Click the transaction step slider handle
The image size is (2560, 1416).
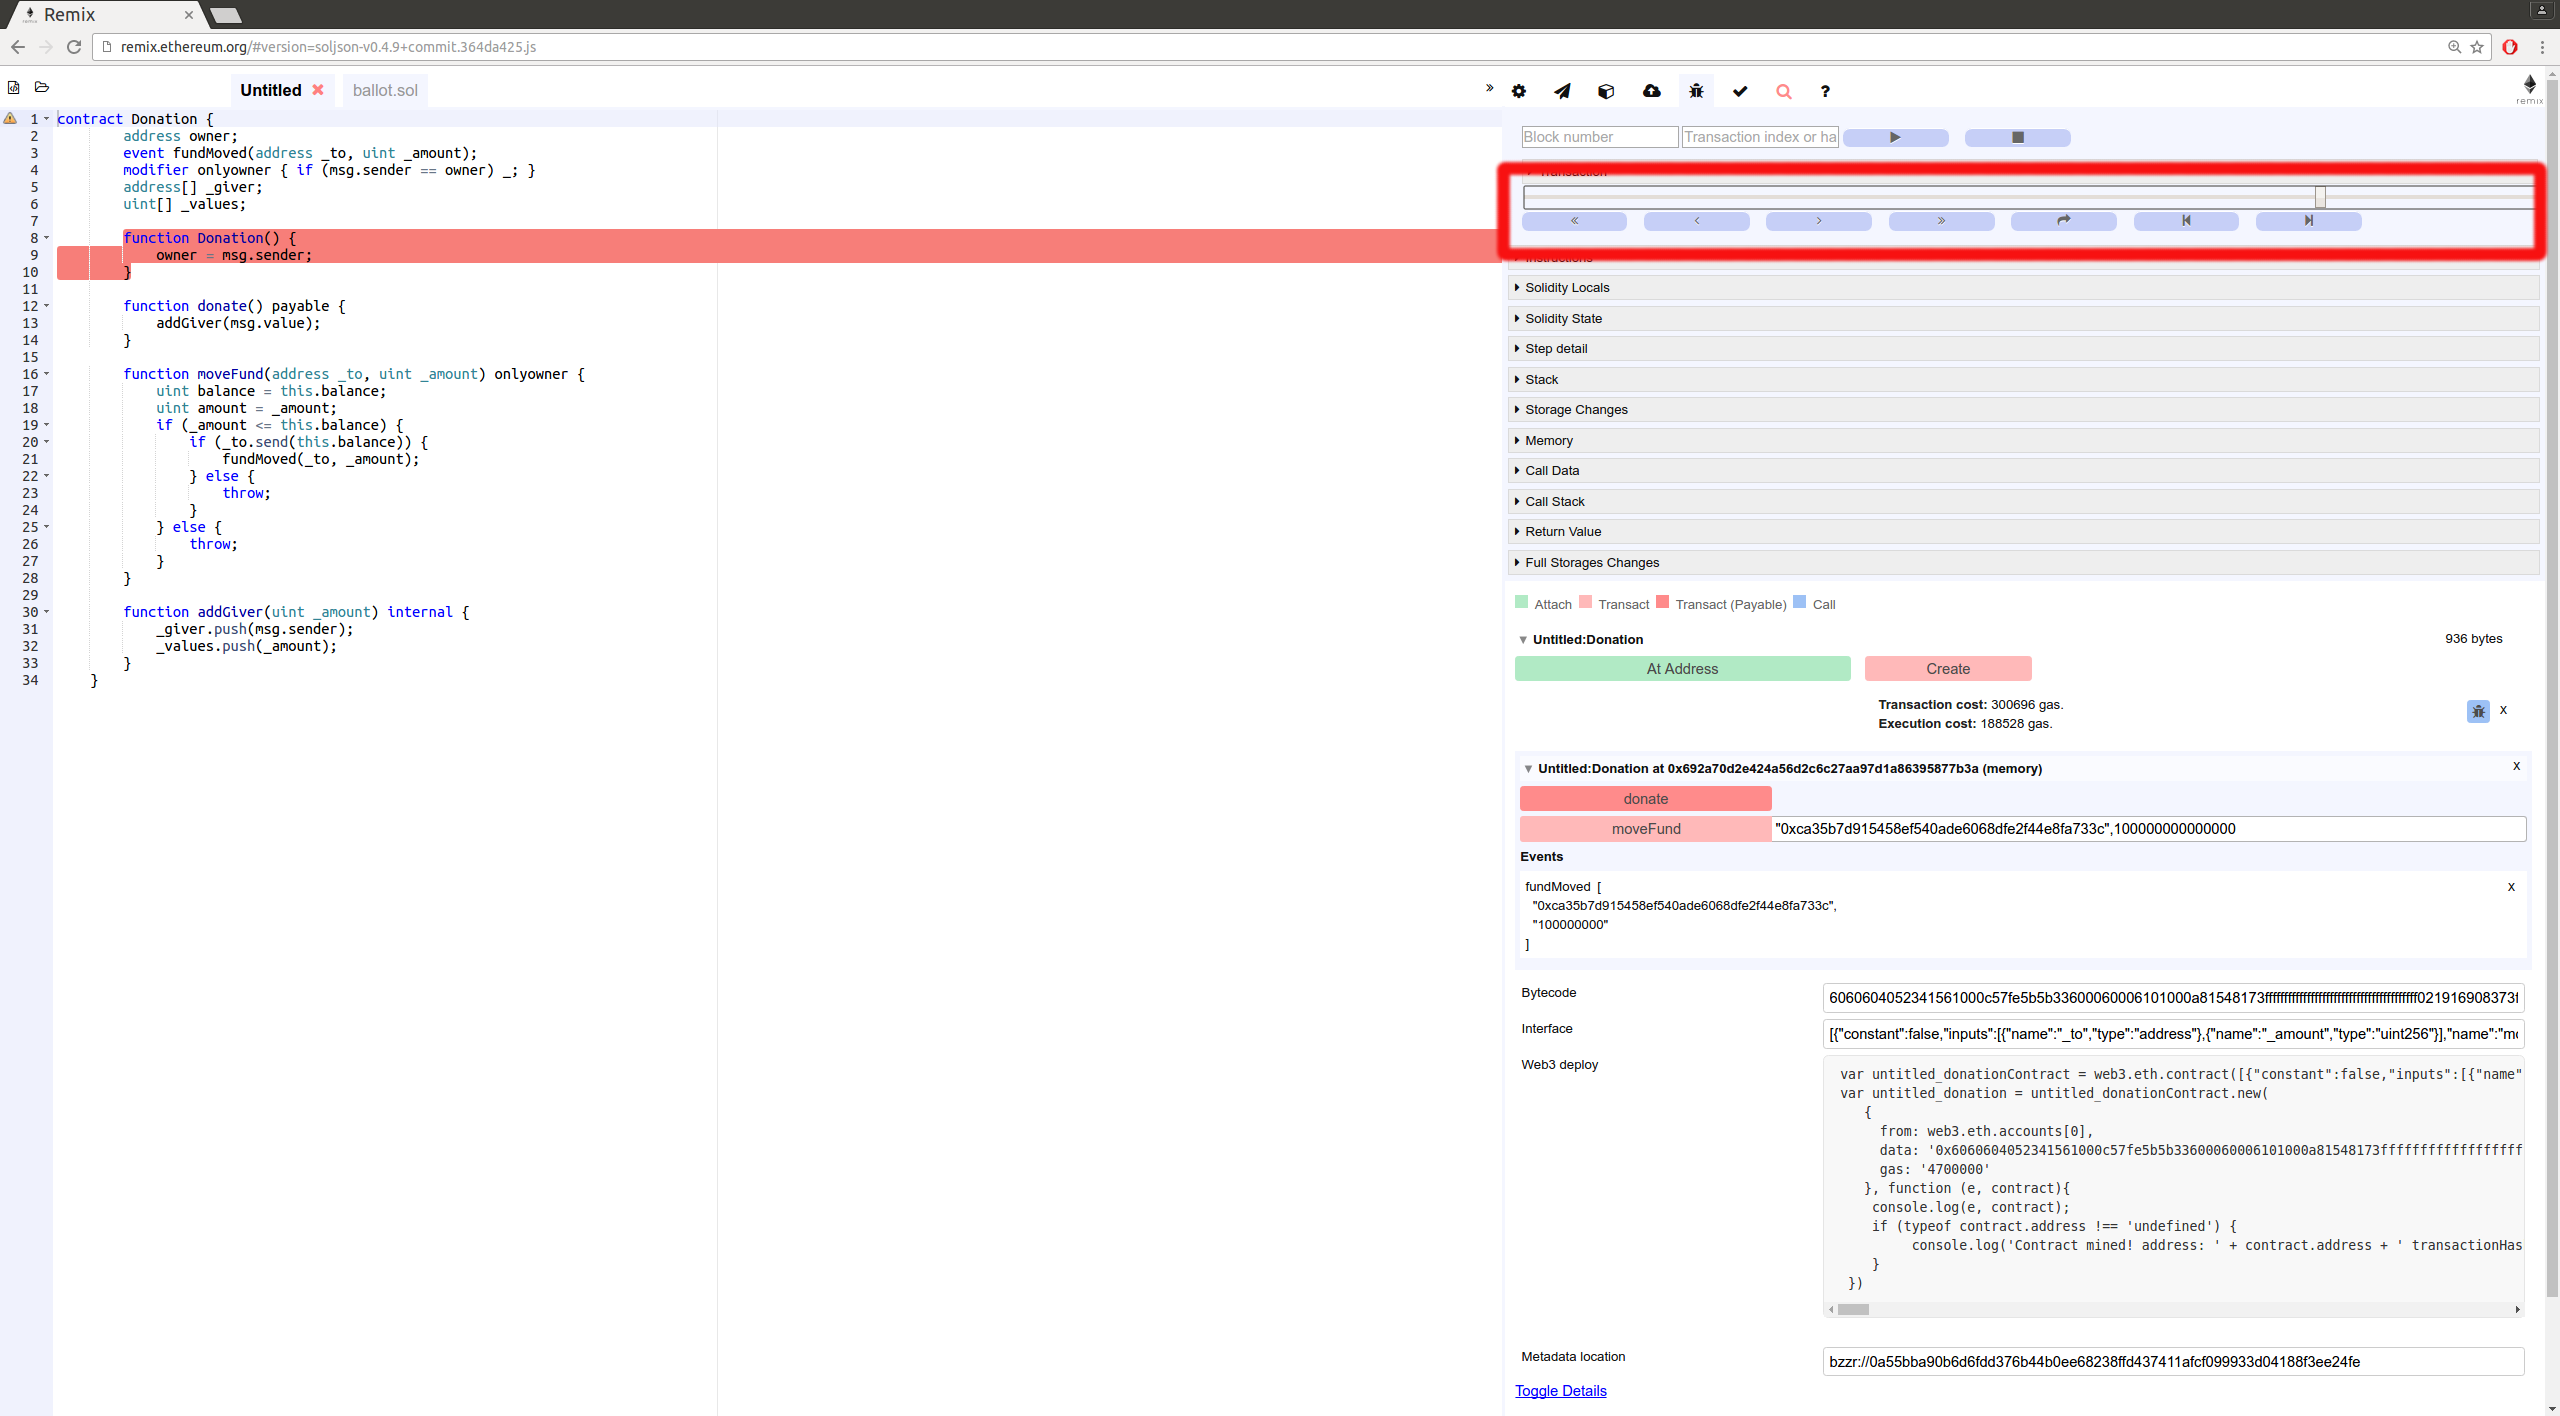(2320, 197)
